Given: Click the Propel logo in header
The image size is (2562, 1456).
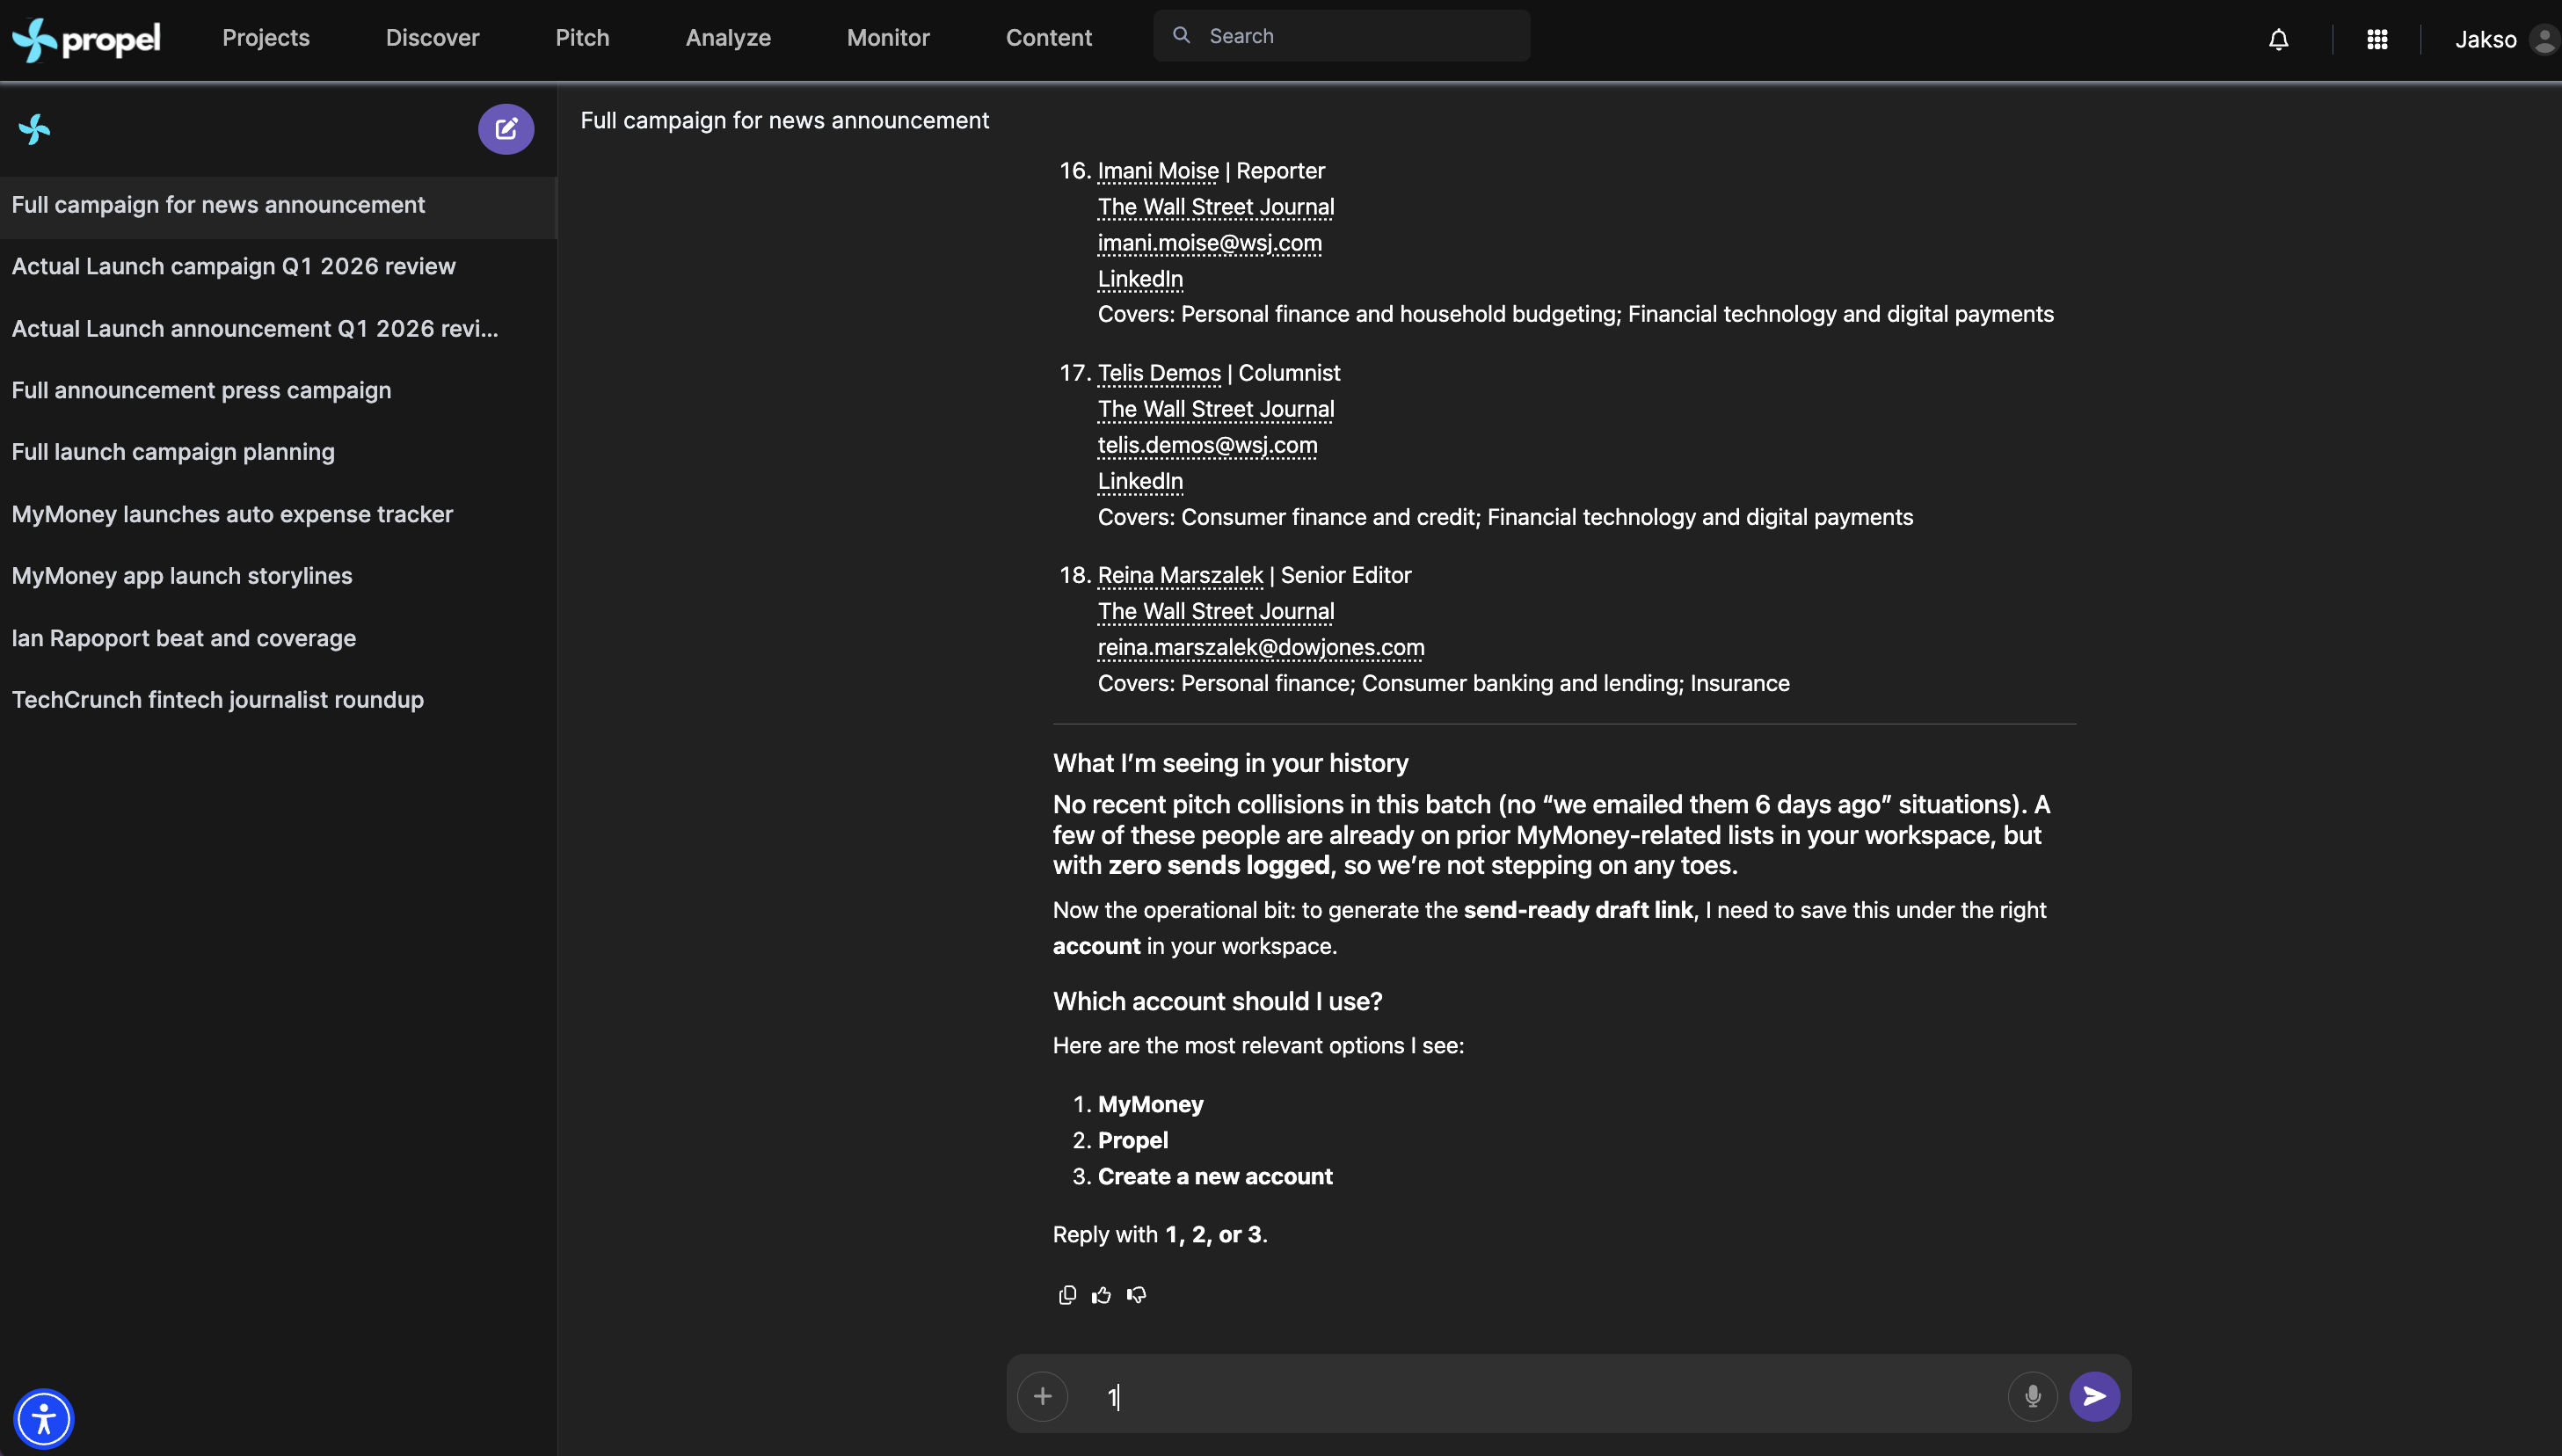Looking at the screenshot, I should tap(86, 39).
